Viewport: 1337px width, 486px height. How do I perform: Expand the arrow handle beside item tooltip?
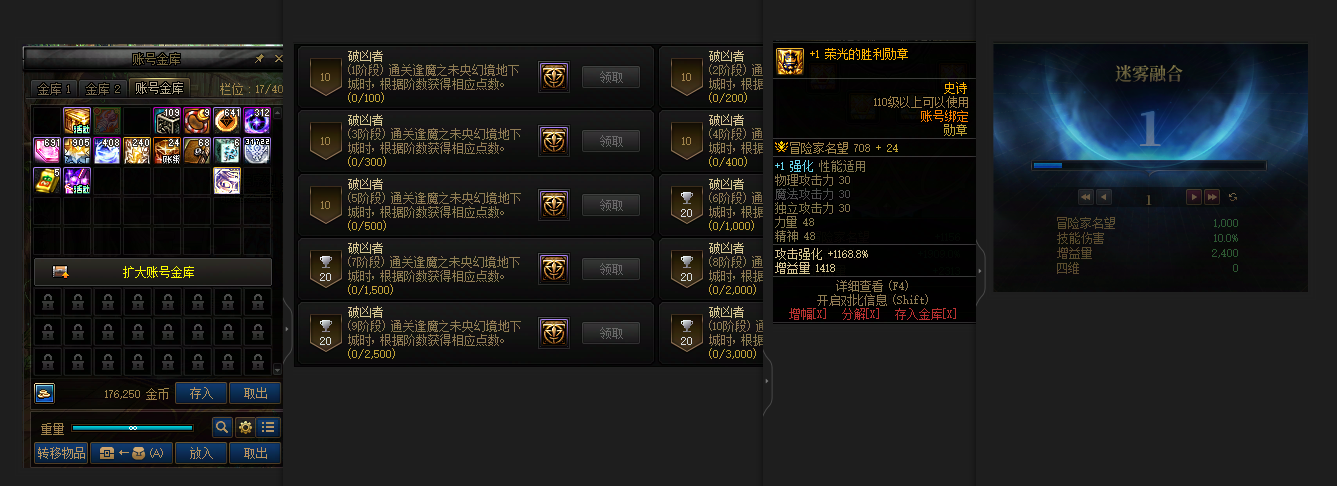point(980,270)
